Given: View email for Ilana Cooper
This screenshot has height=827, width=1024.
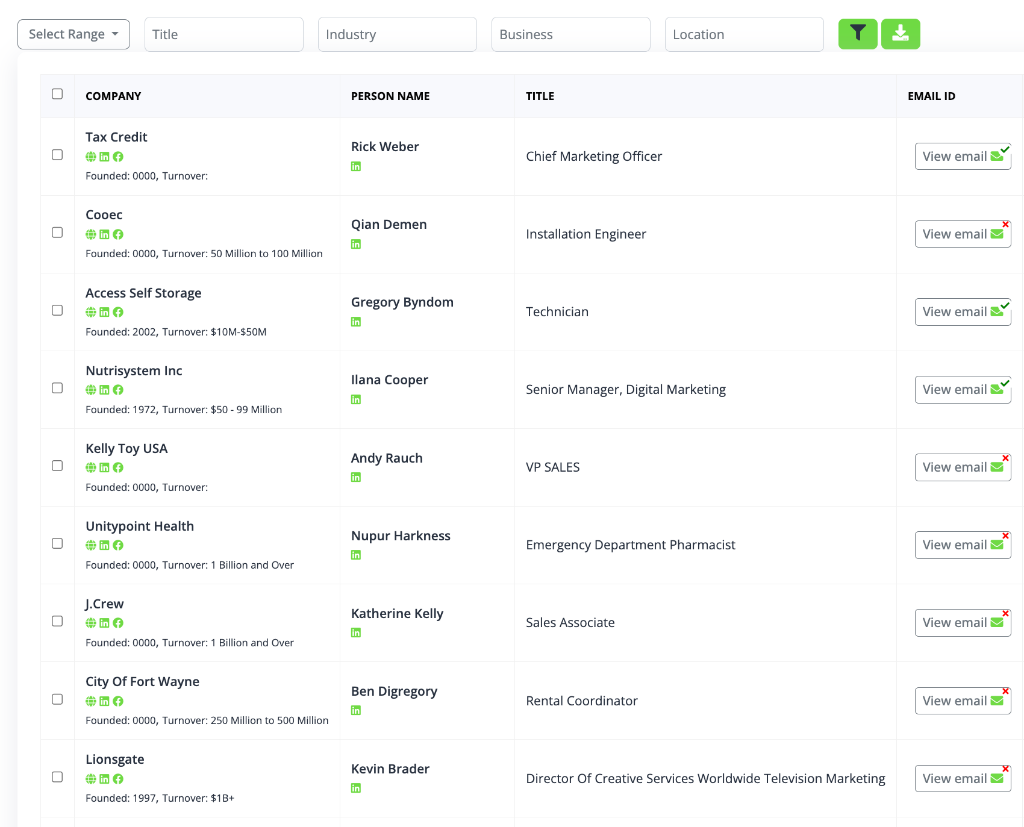Looking at the screenshot, I should click(x=963, y=390).
